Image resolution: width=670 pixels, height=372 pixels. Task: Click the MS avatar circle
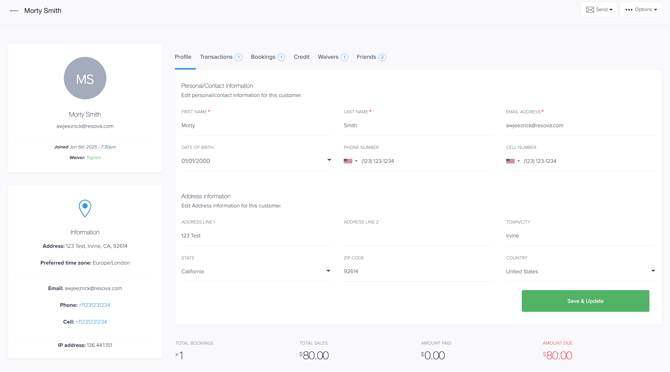(85, 78)
